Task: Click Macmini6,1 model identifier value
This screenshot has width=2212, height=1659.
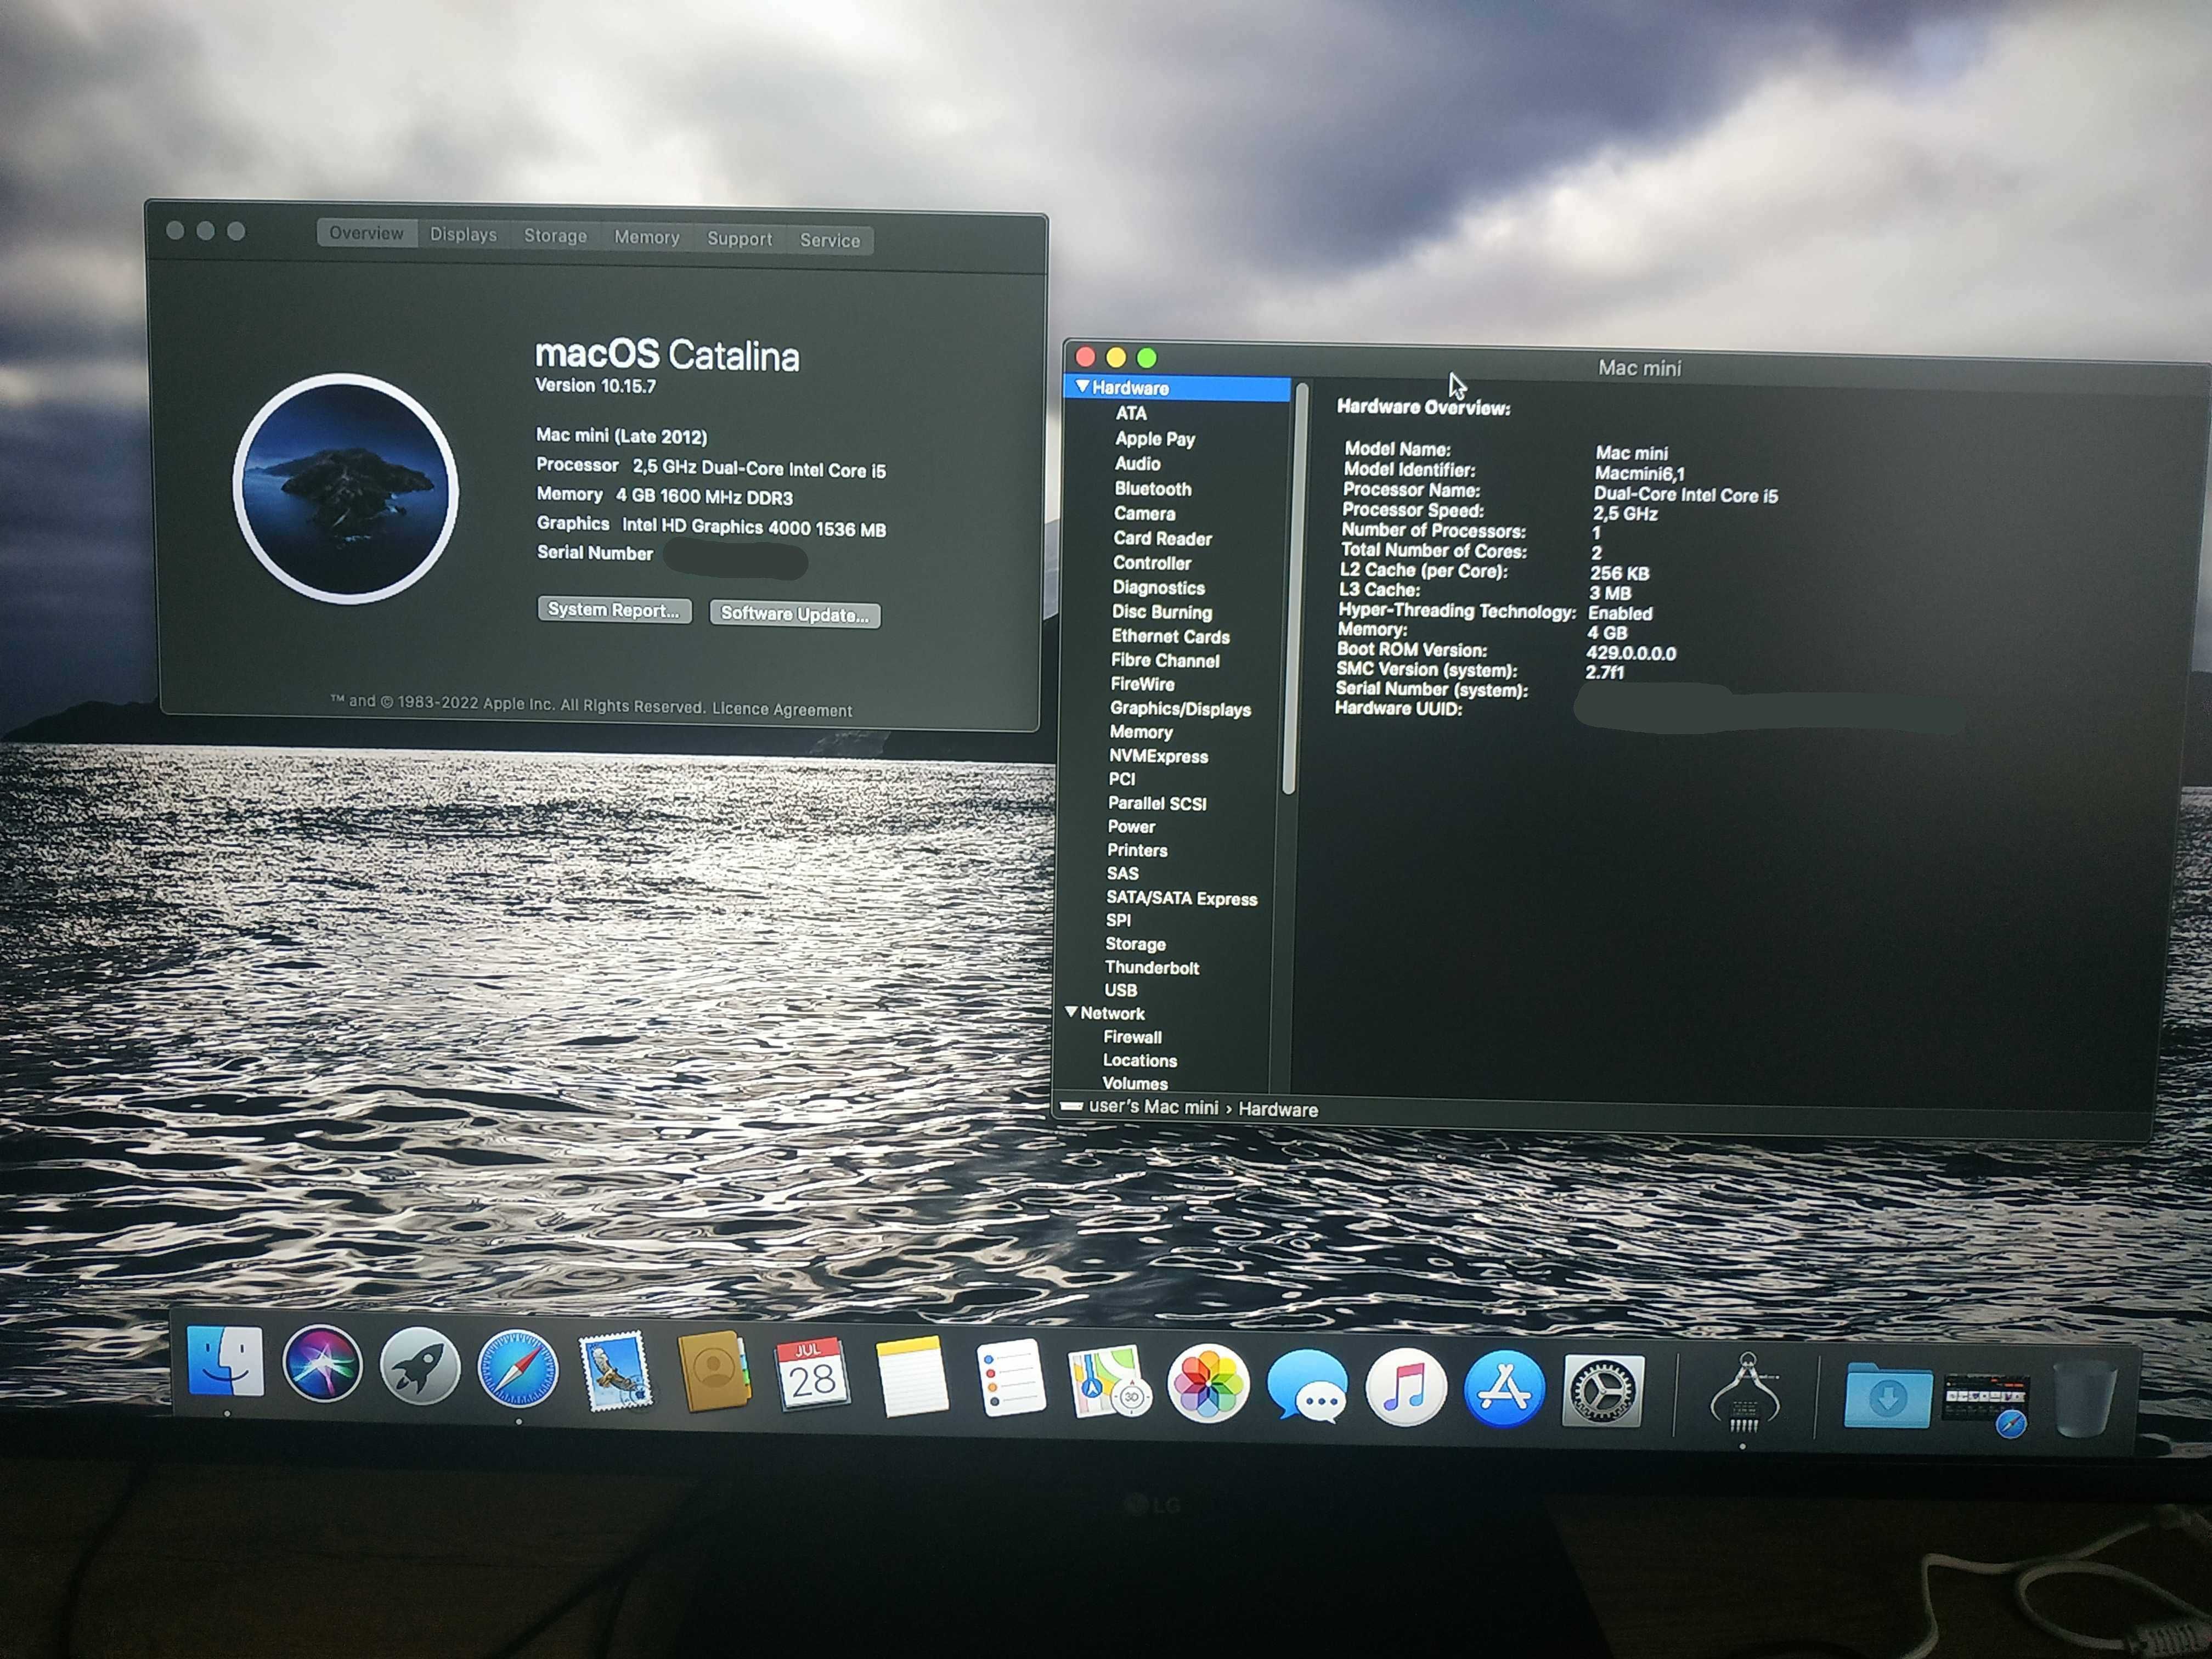Action: [1639, 473]
